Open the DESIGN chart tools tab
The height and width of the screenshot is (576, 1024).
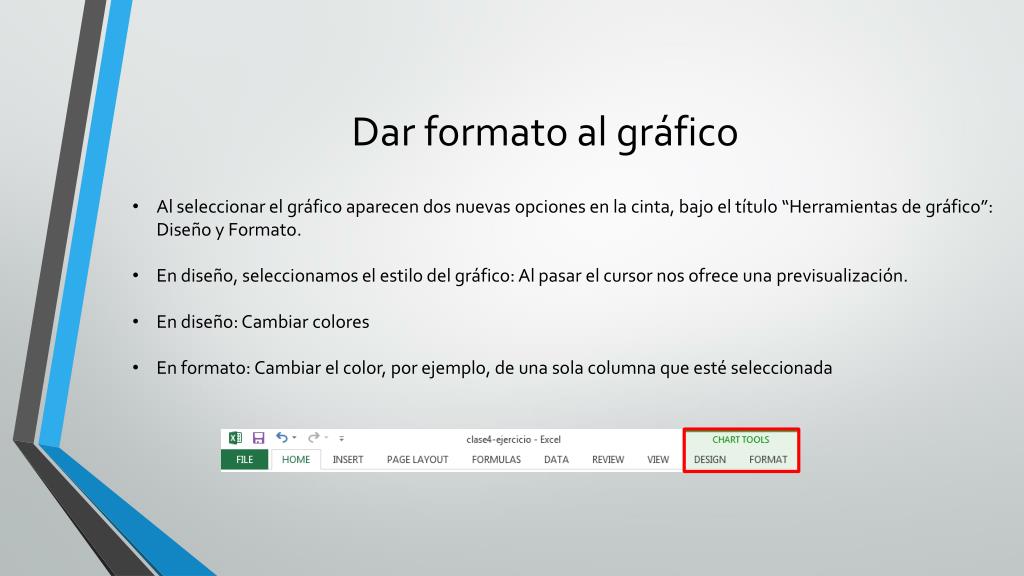(x=710, y=460)
